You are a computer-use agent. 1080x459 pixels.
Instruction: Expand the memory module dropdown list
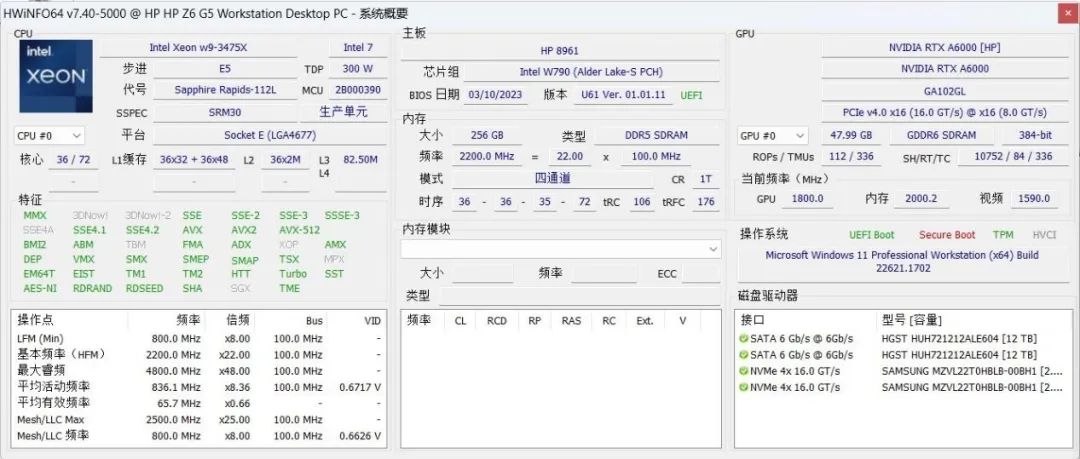[x=561, y=249]
